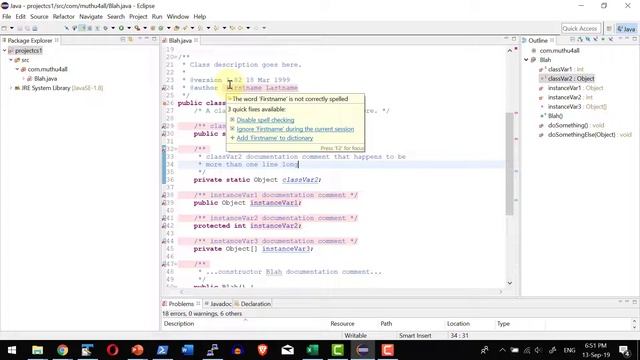Image resolution: width=640 pixels, height=360 pixels.
Task: Click the Description column header
Action: click(x=179, y=324)
